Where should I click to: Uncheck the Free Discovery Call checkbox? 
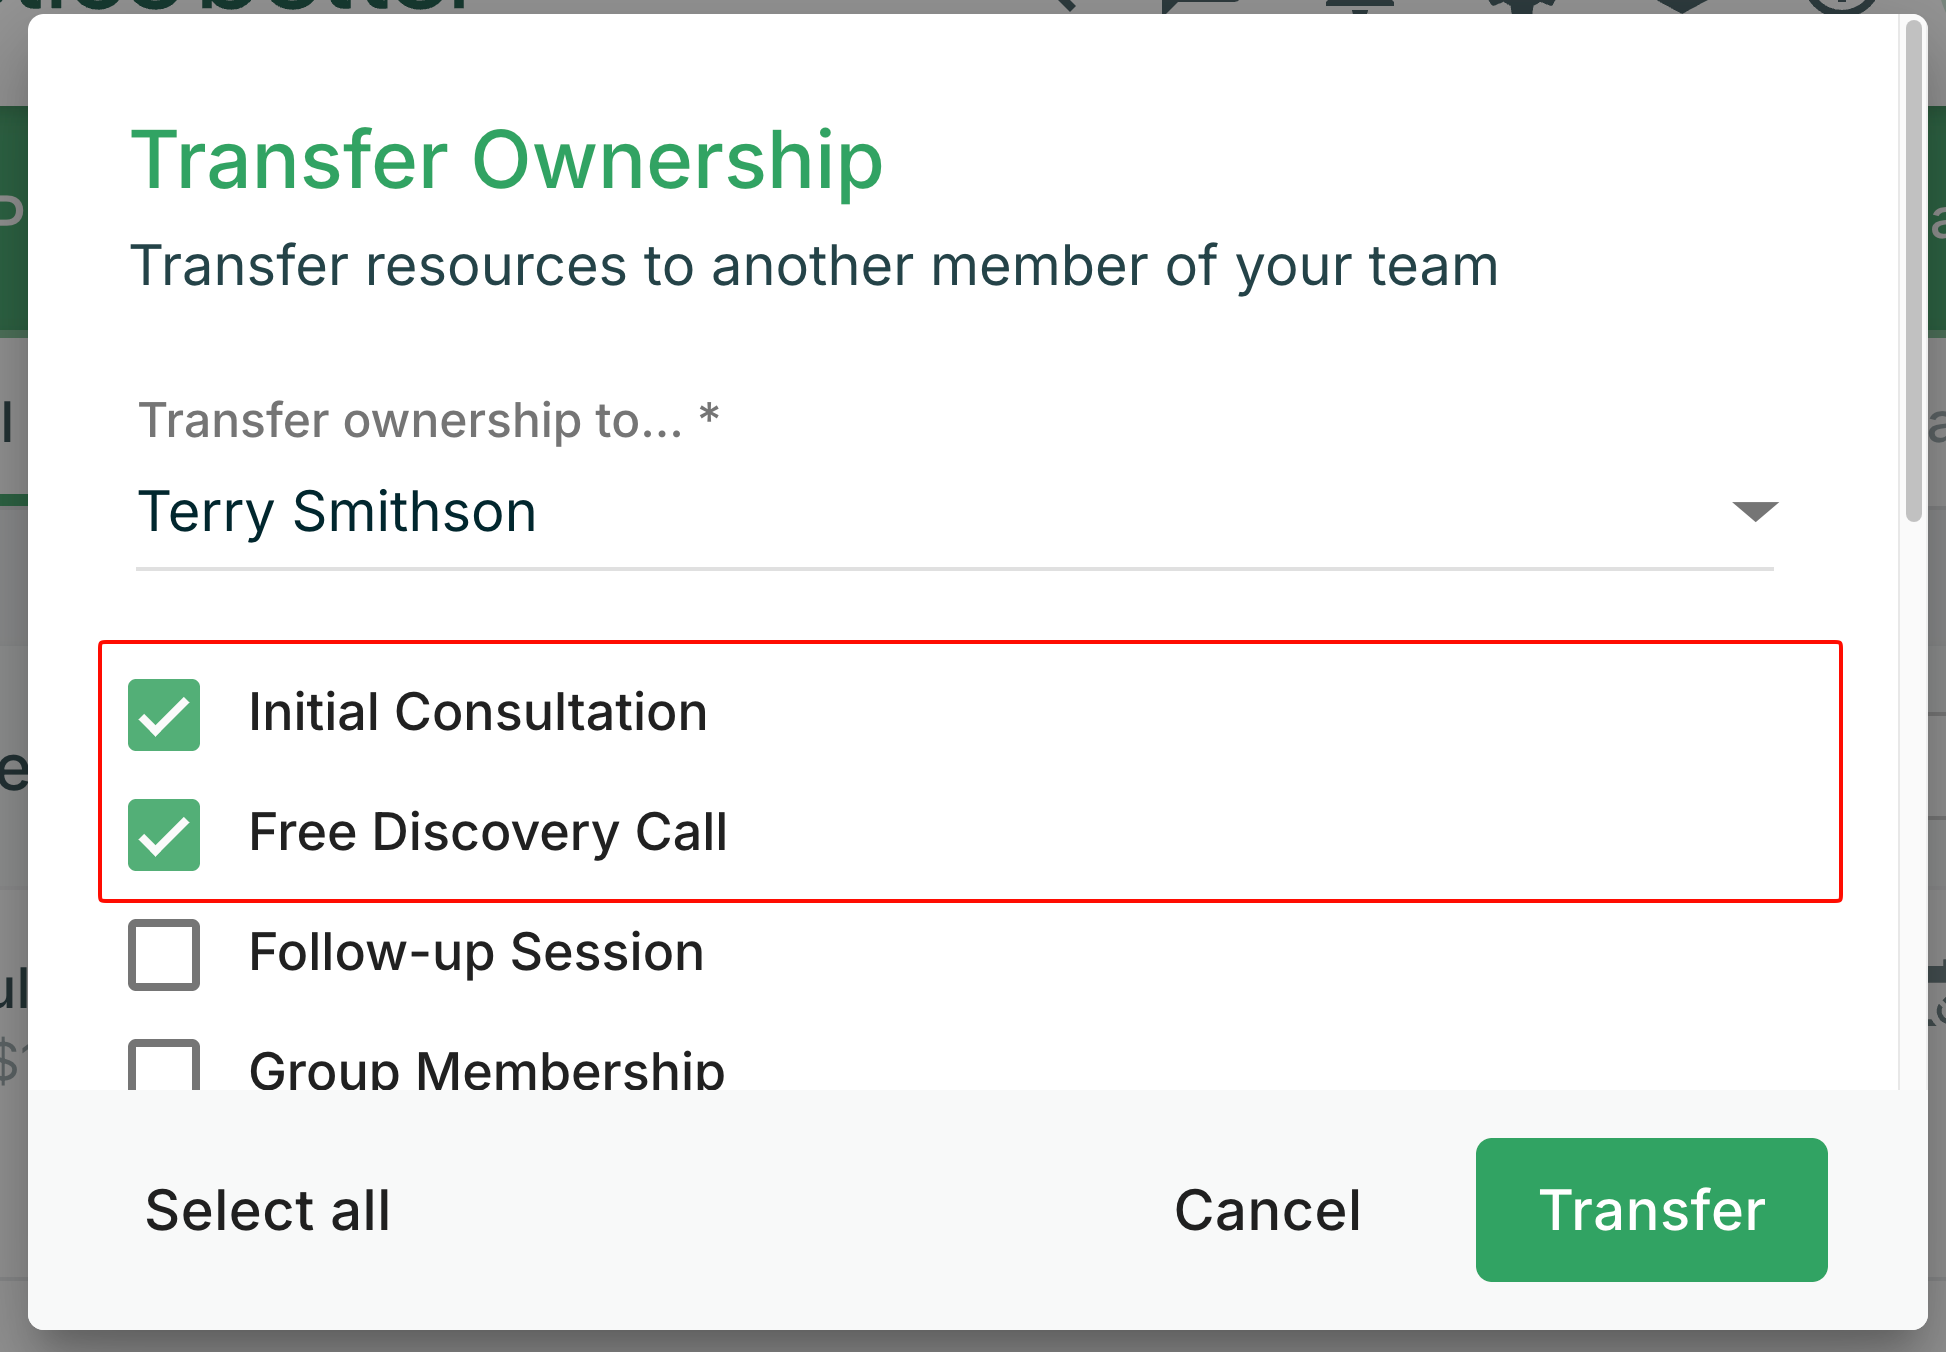coord(164,835)
